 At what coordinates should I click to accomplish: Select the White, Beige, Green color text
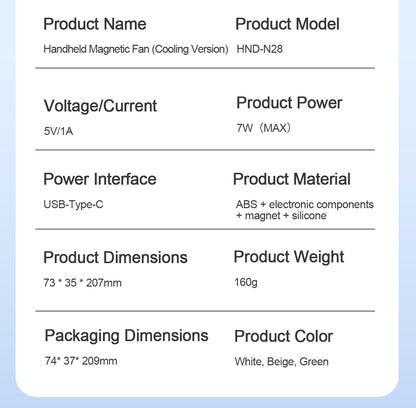point(281,361)
